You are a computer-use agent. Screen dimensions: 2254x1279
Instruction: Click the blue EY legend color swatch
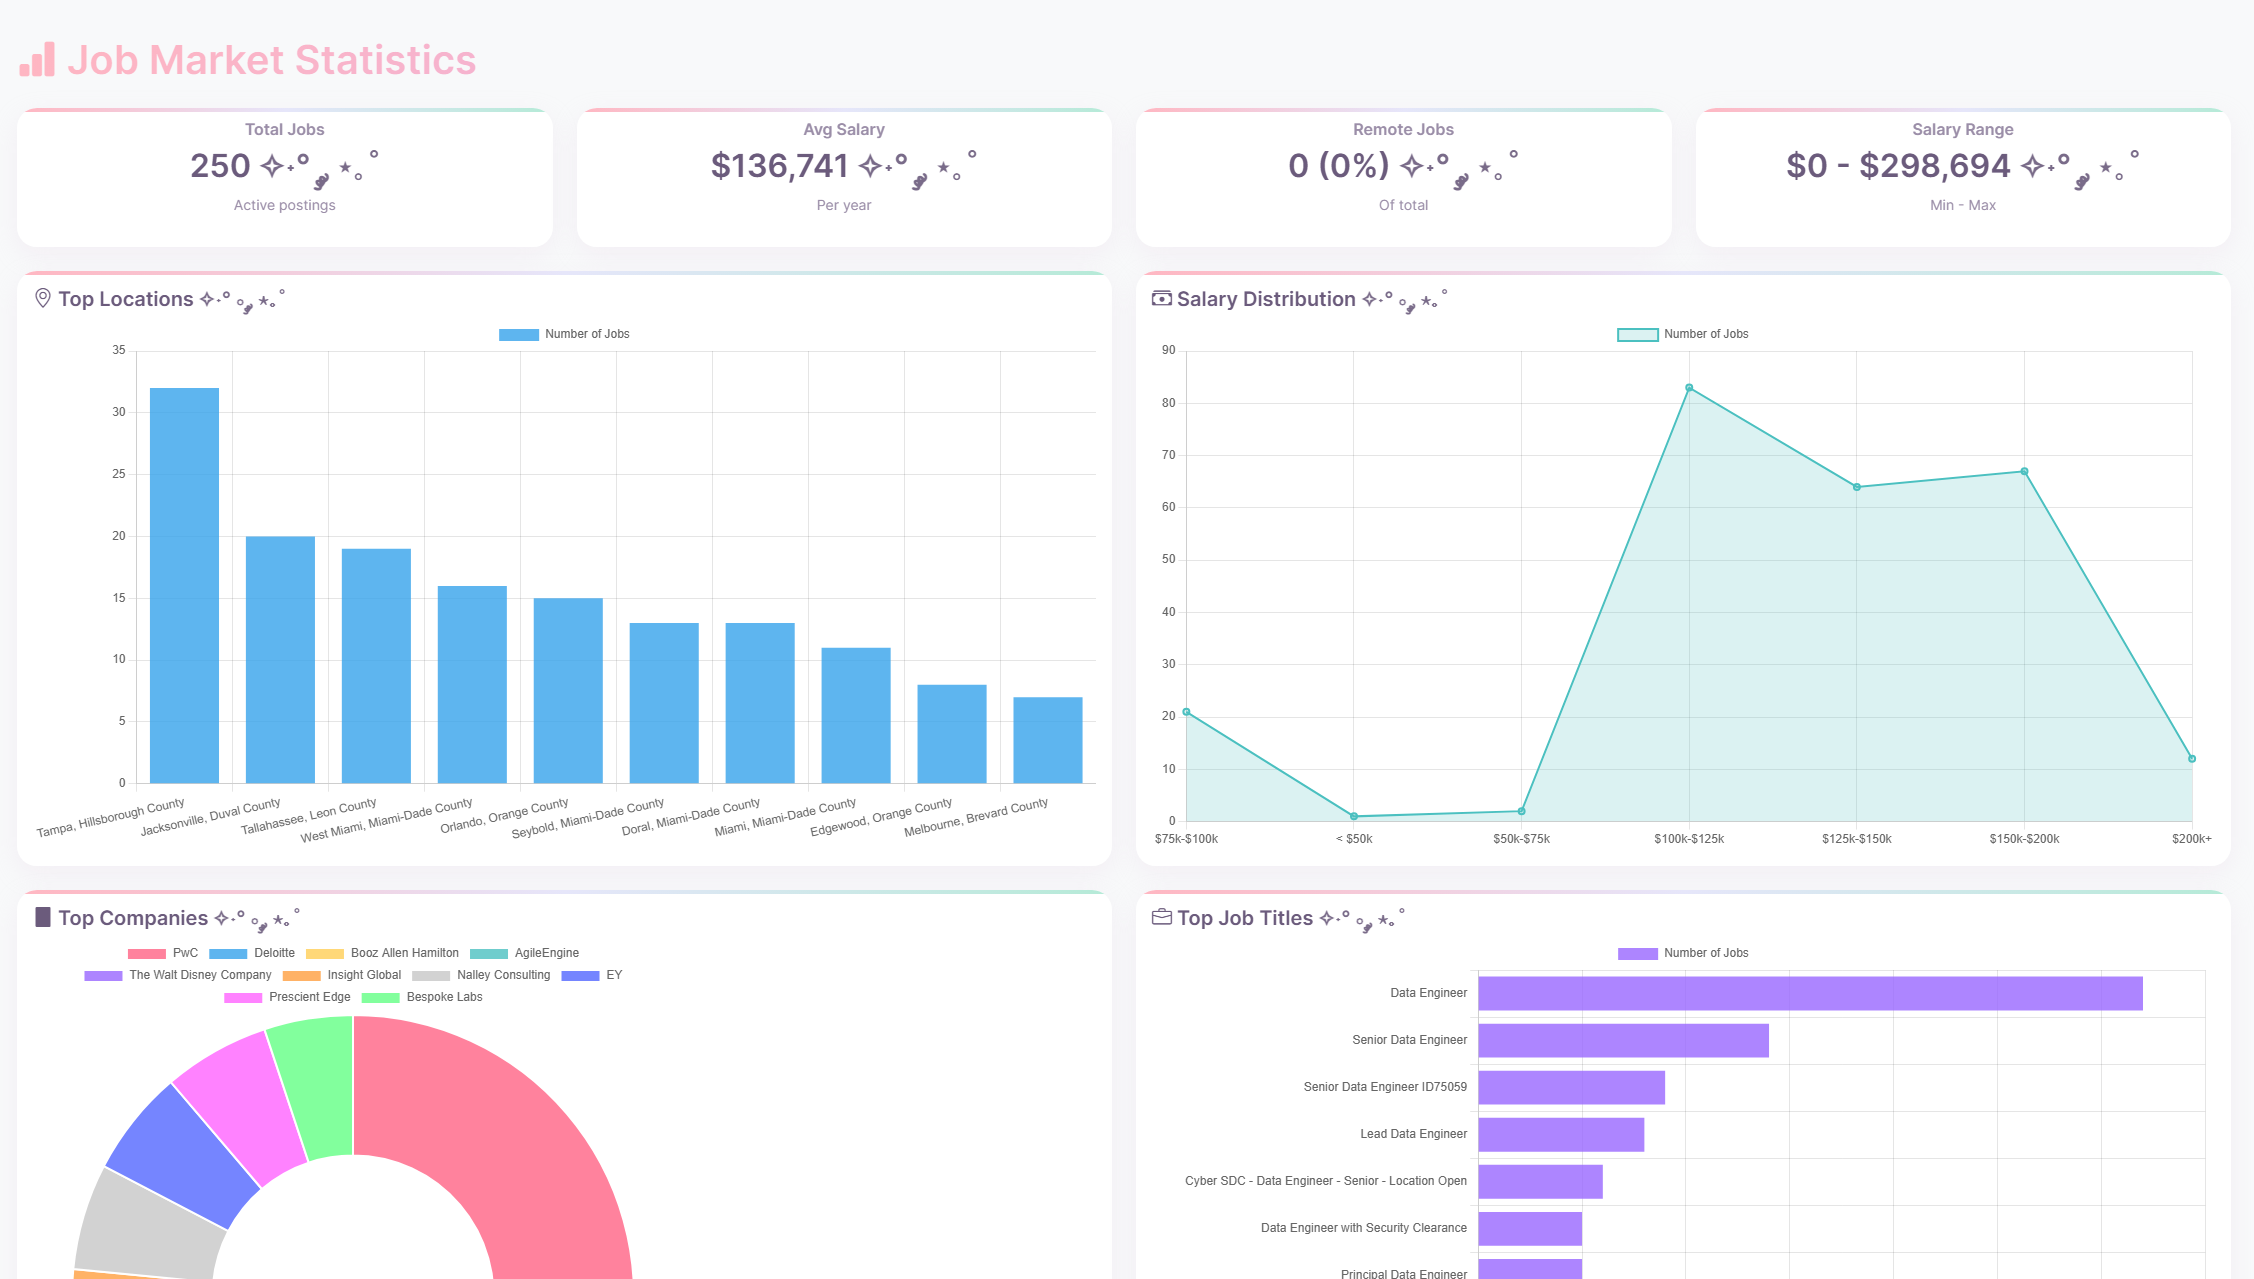(x=581, y=976)
